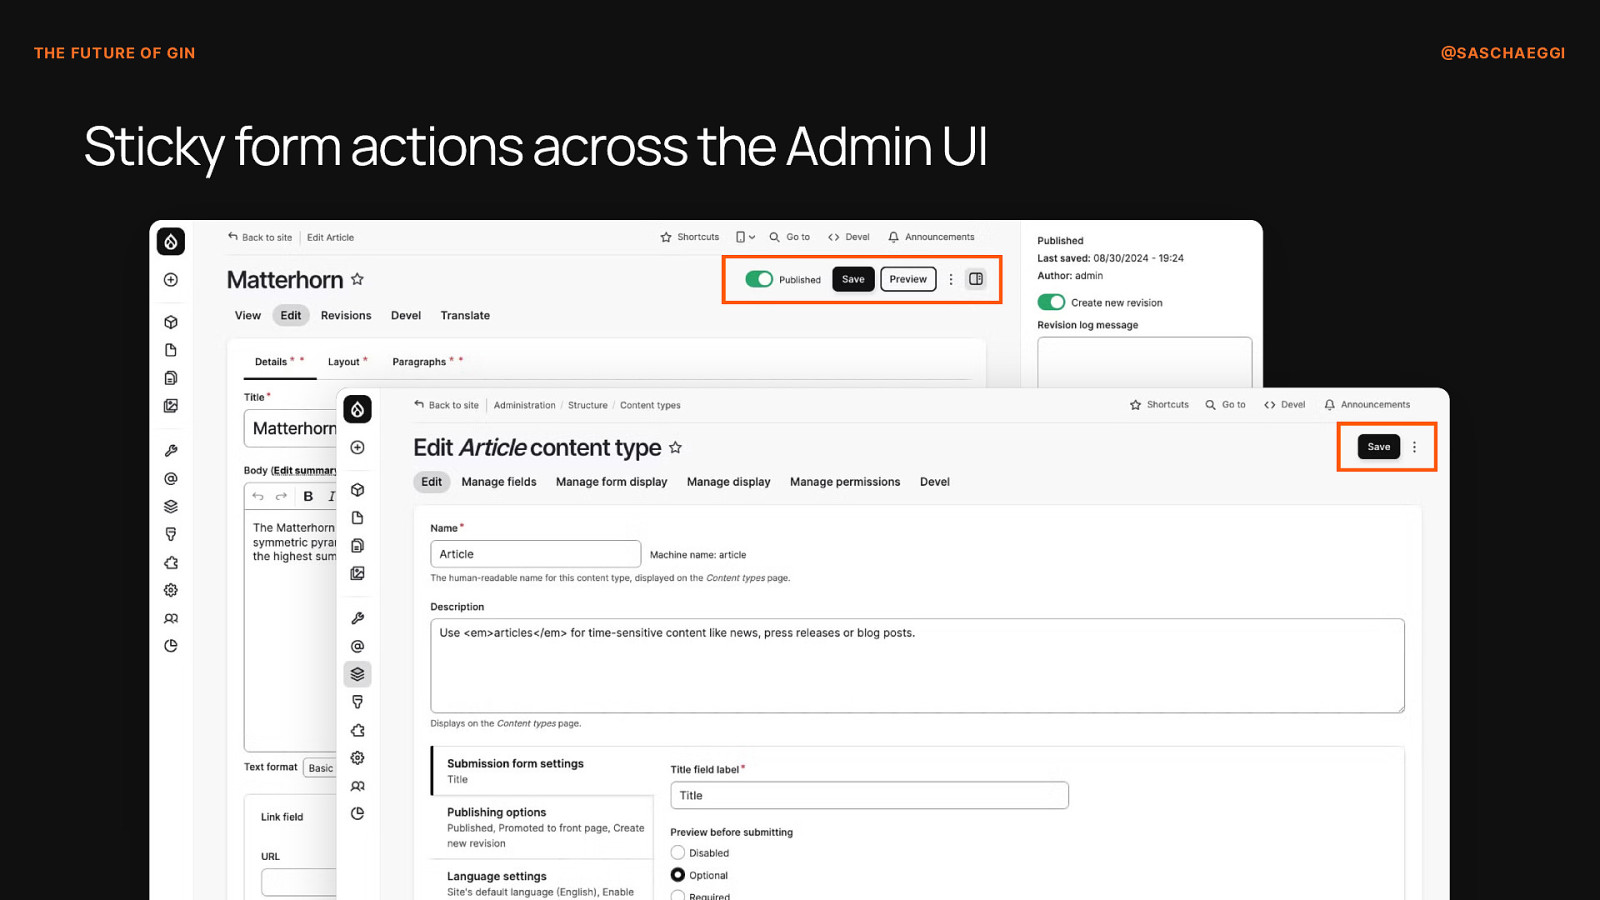Open the cube icon in the Article window sidebar
Viewport: 1600px width, 900px height.
[x=357, y=490]
